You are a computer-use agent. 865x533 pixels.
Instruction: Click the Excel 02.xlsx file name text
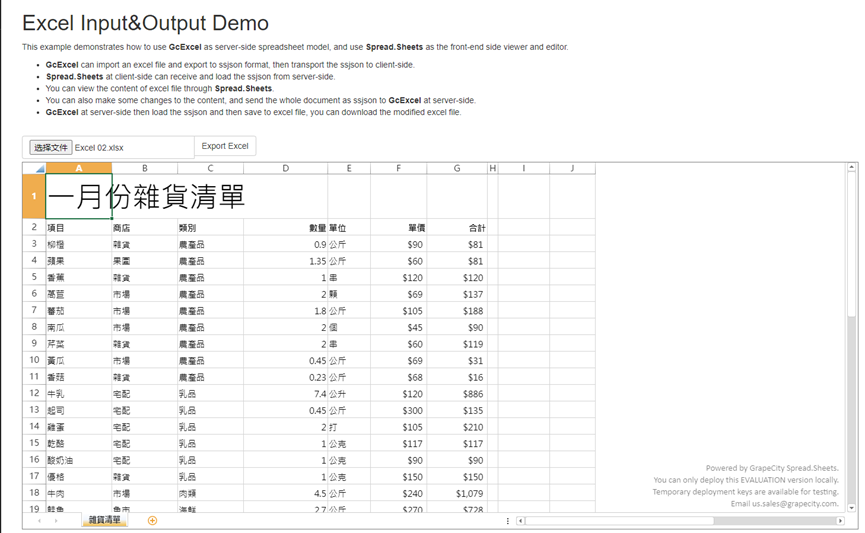99,148
